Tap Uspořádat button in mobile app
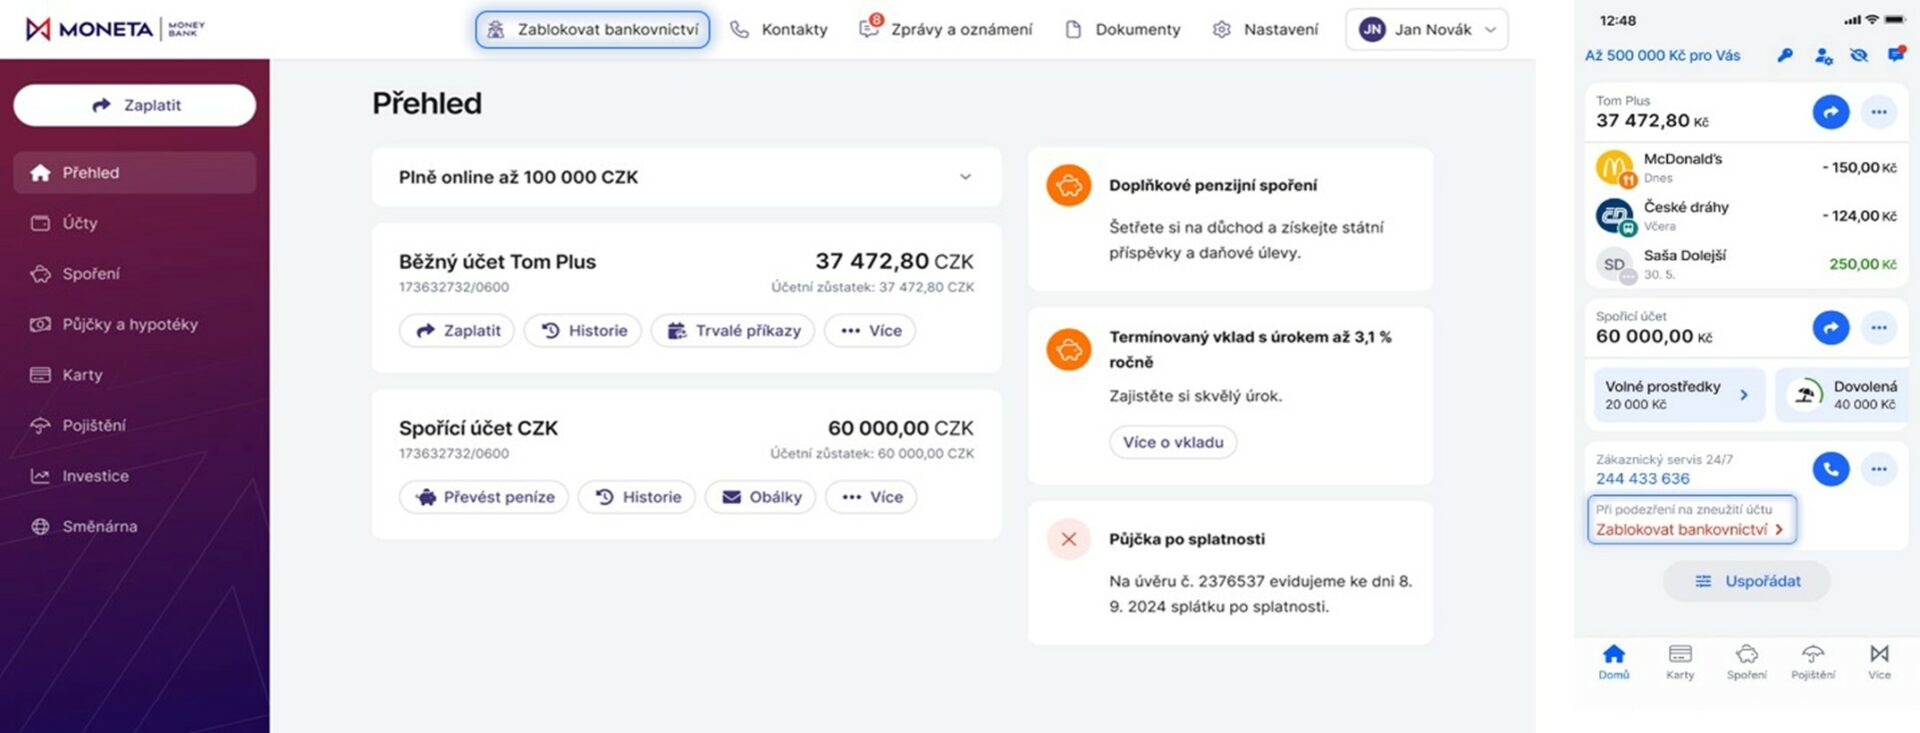 1746,581
